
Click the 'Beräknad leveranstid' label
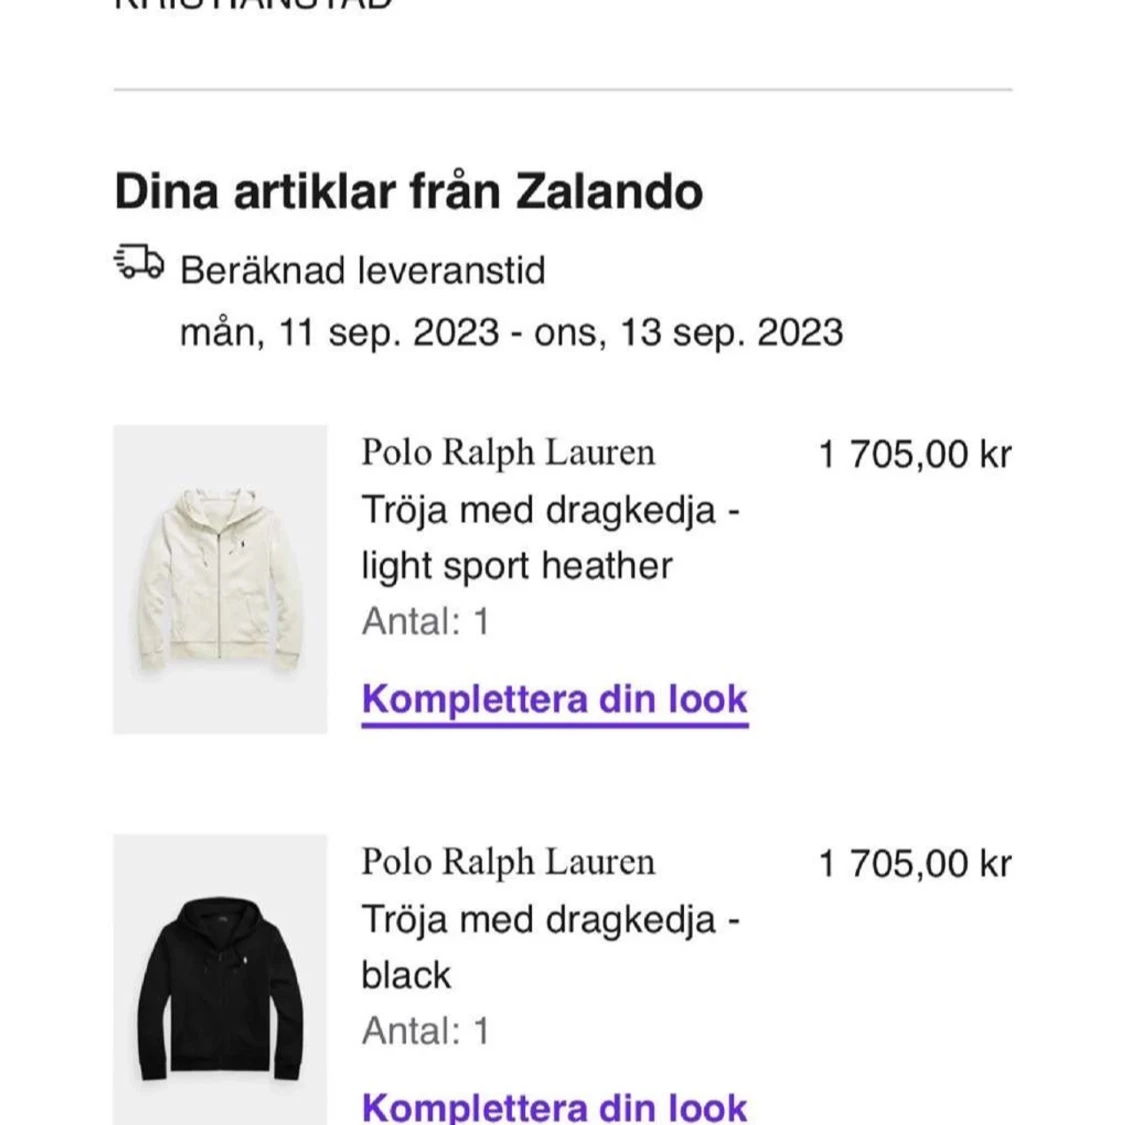tap(362, 271)
